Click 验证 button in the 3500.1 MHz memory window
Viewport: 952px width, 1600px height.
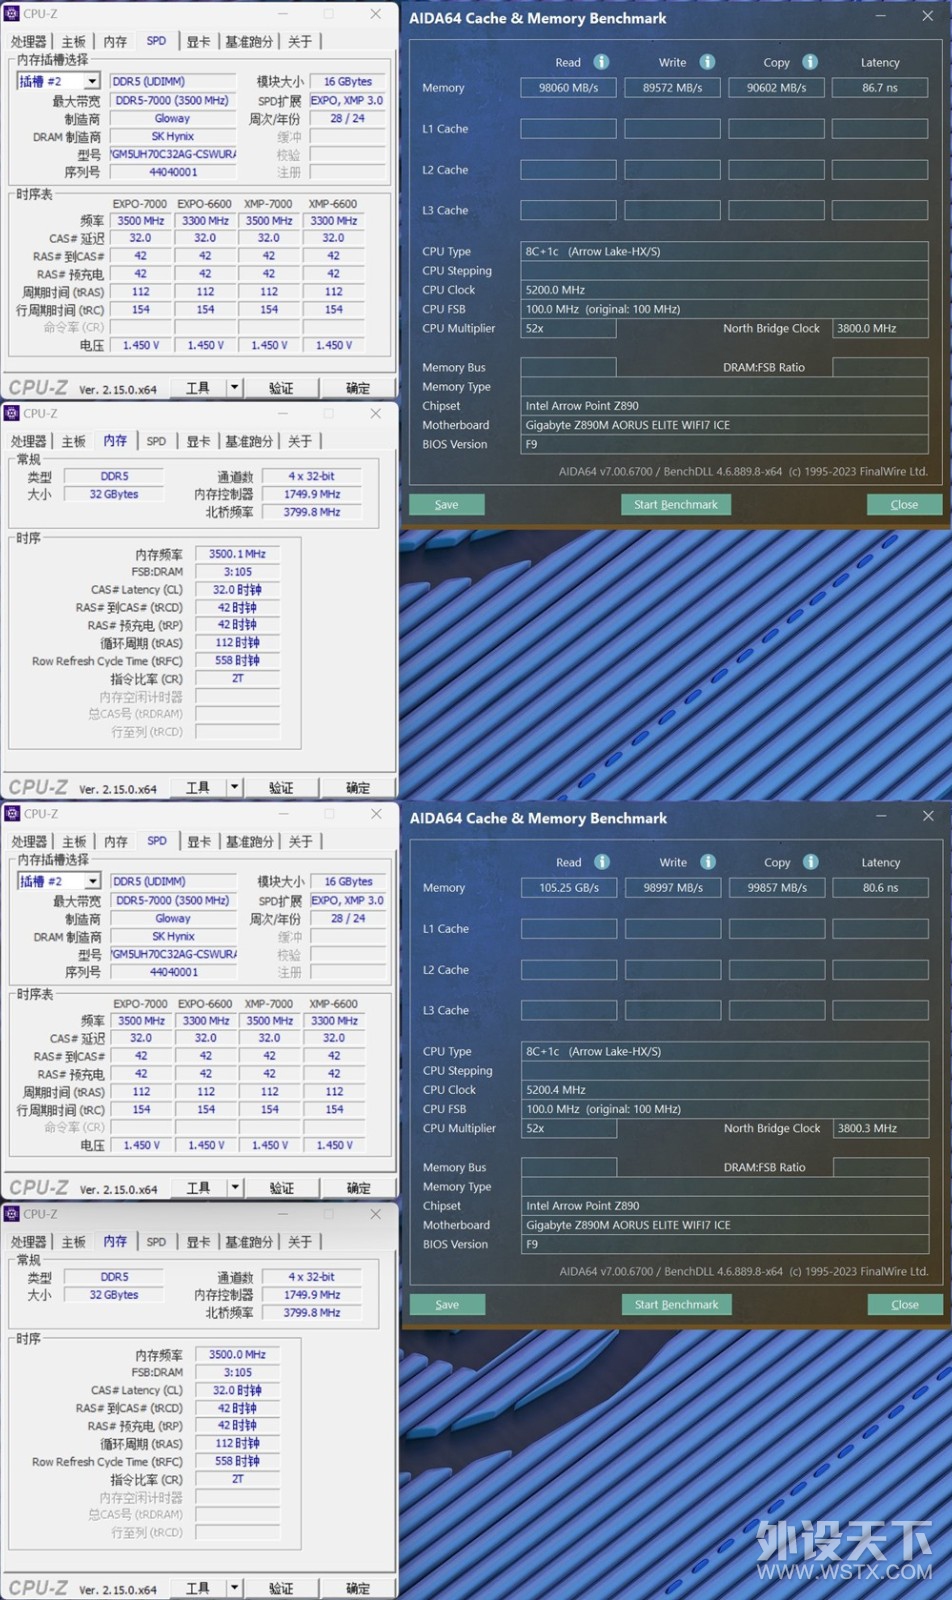click(281, 788)
